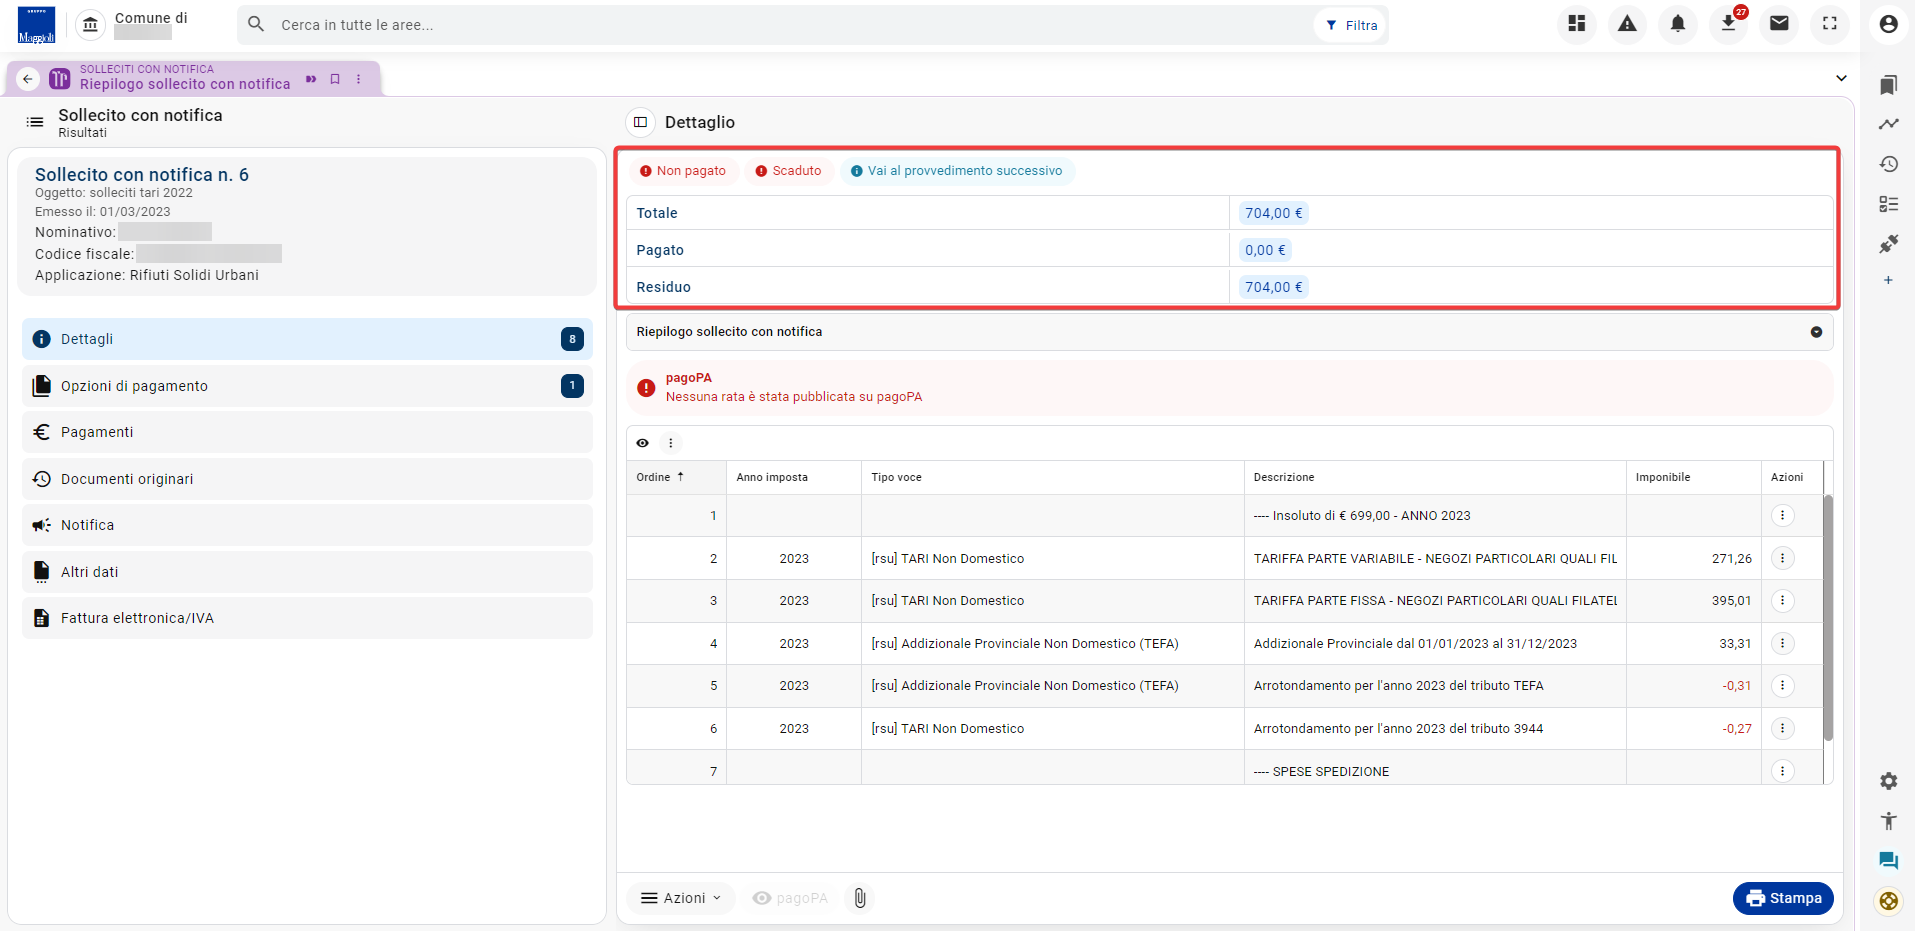Viewport: 1915px width, 931px height.
Task: Click the Sollecito con notifica n. 6 title
Action: [142, 174]
